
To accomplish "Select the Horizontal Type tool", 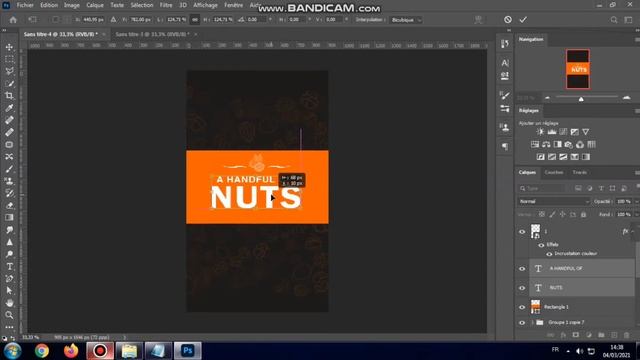I will (9, 267).
